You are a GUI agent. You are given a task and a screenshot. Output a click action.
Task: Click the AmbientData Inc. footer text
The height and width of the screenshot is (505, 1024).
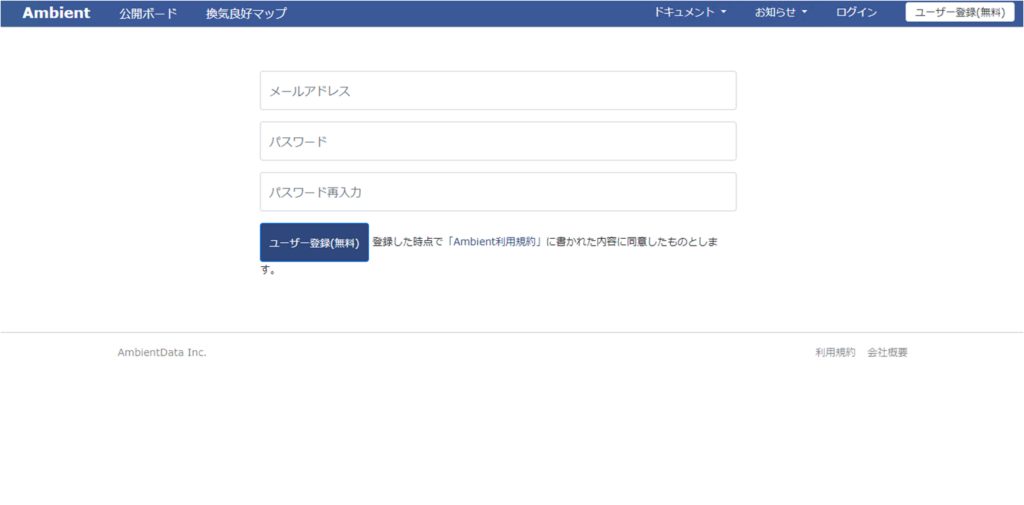coord(162,353)
